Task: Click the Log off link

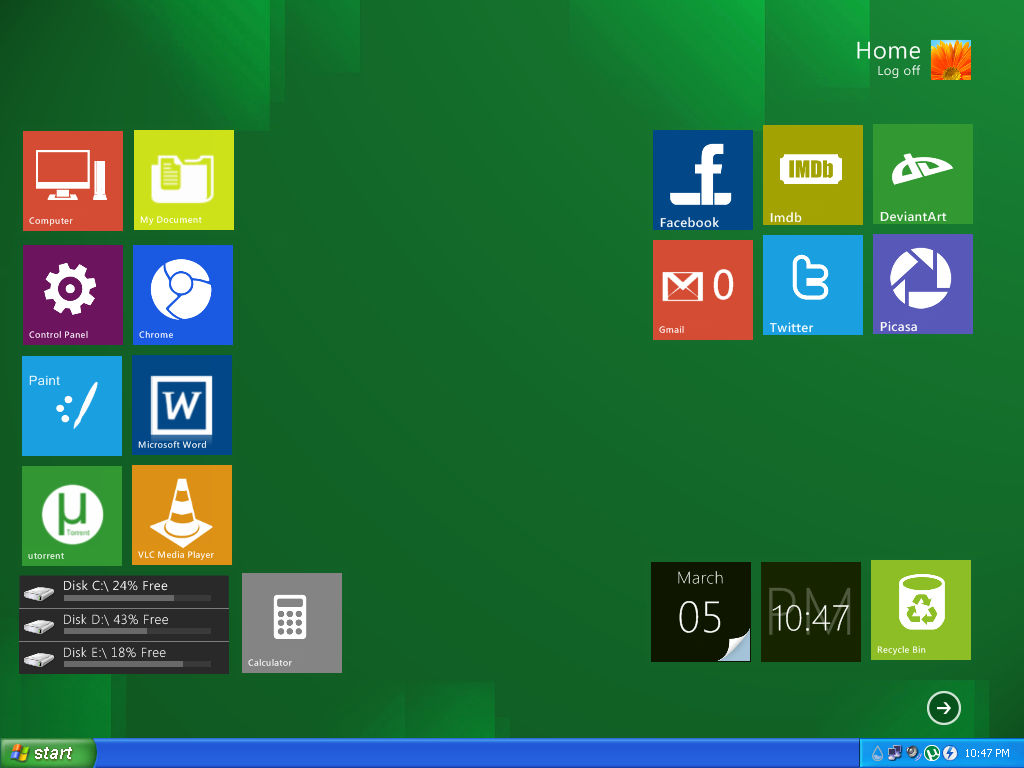Action: coord(898,71)
